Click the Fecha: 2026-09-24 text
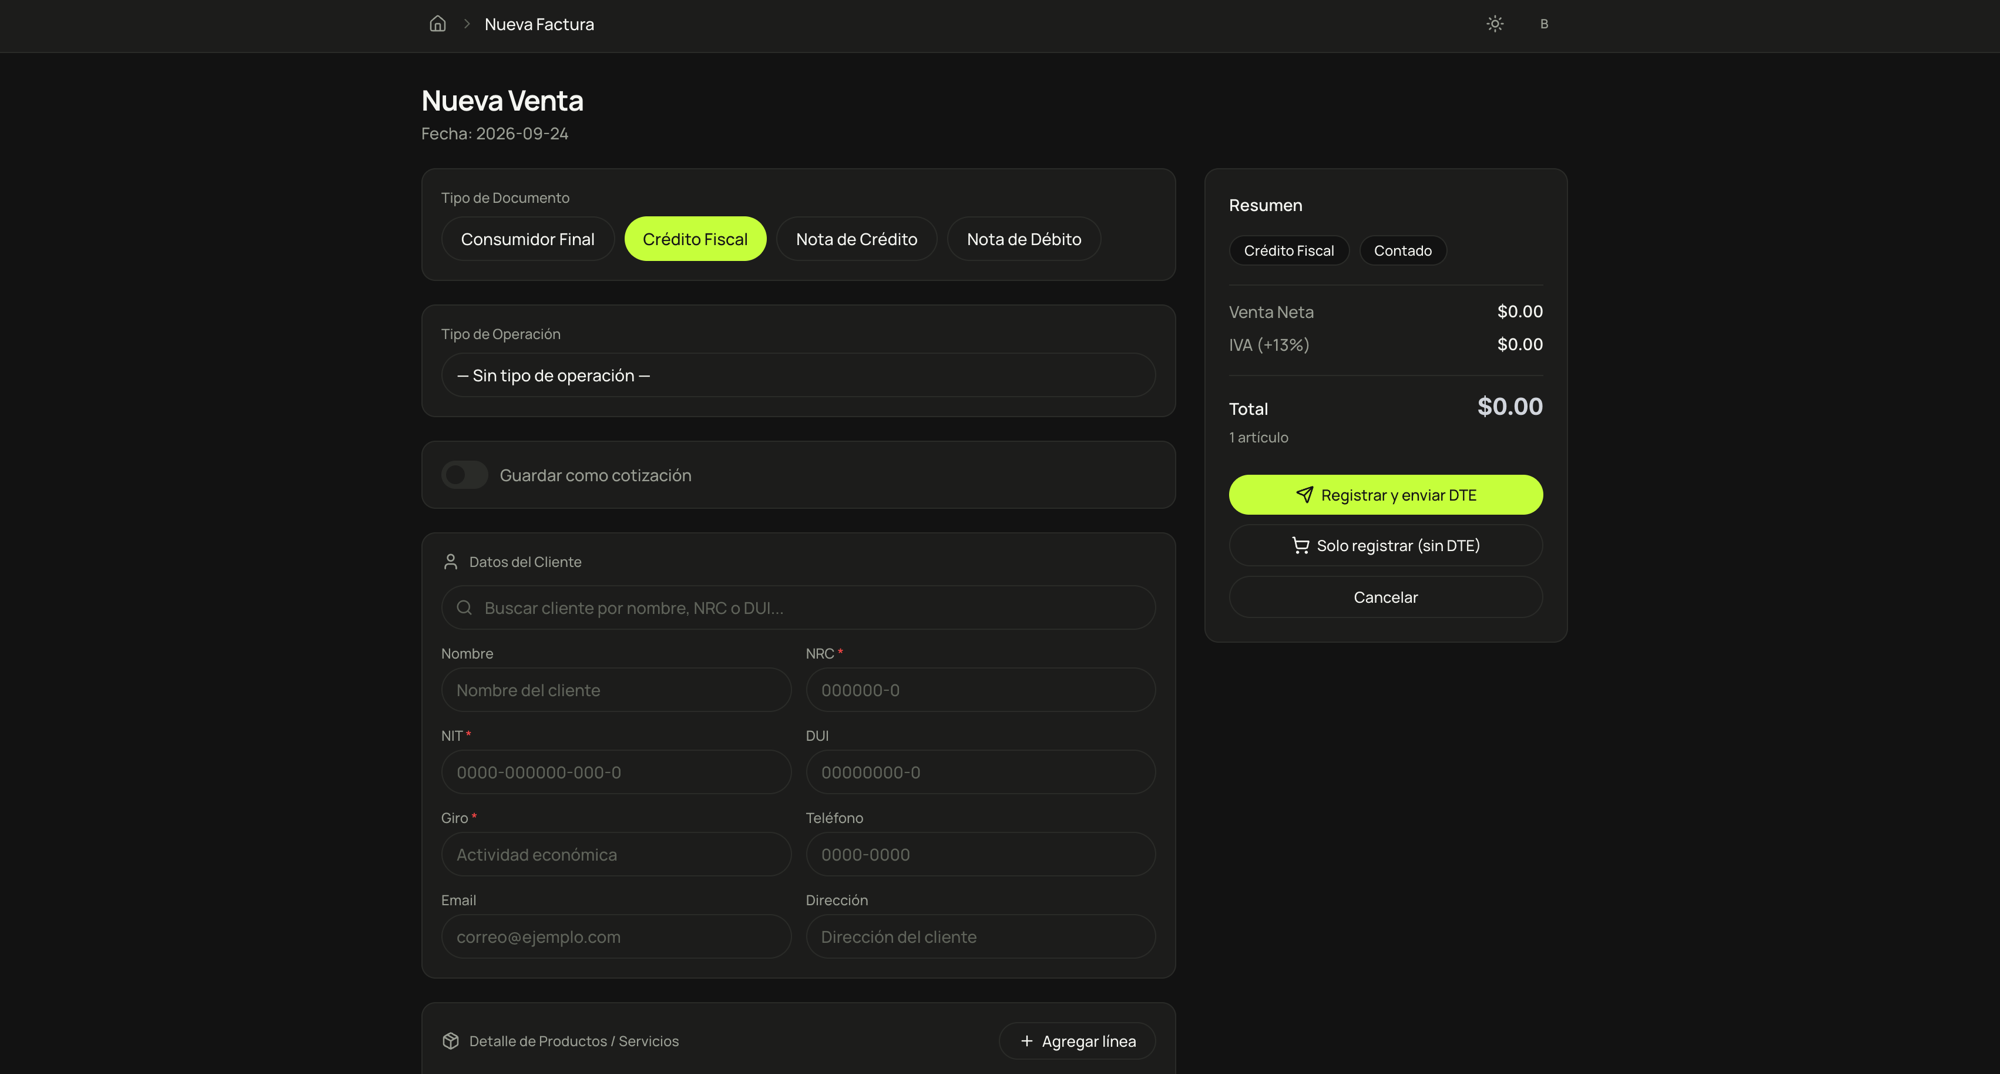The width and height of the screenshot is (2000, 1074). click(494, 133)
